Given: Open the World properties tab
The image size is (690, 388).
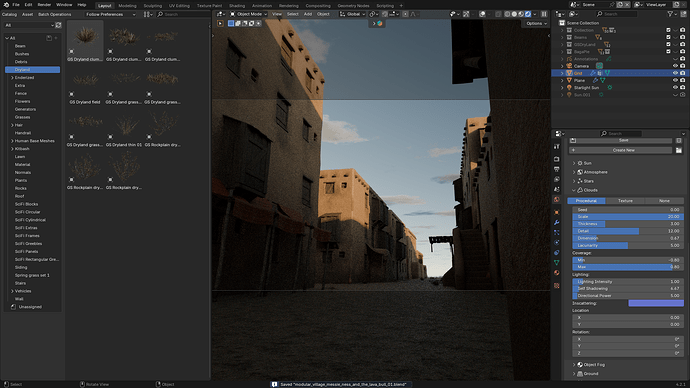Looking at the screenshot, I should click(557, 200).
